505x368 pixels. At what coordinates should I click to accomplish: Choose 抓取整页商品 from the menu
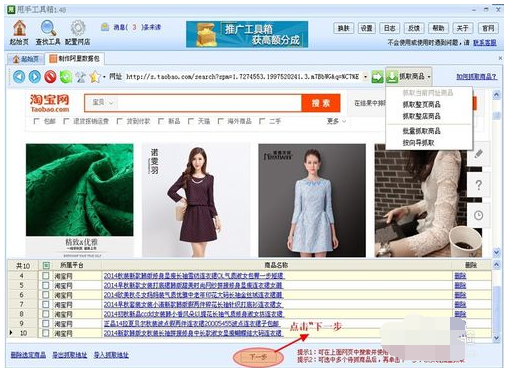coord(421,104)
